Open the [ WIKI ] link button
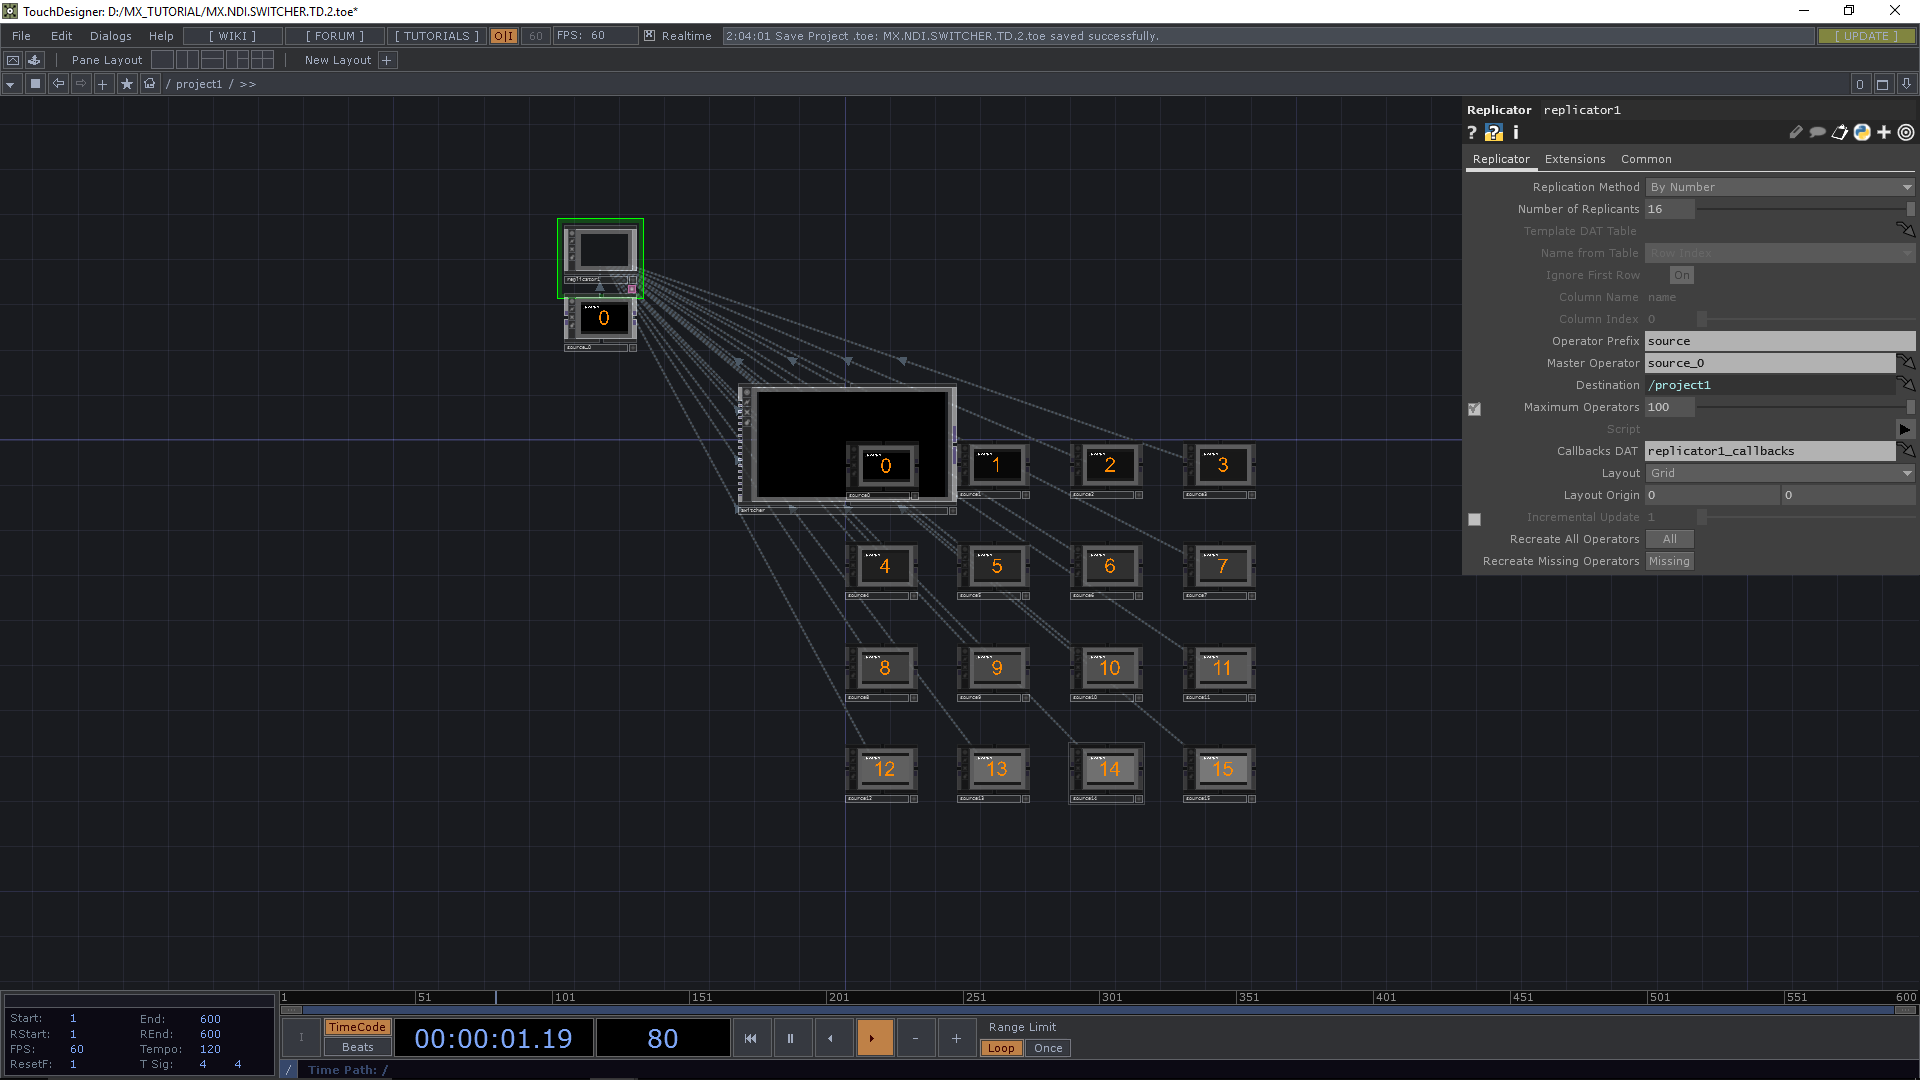The width and height of the screenshot is (1920, 1080). (232, 36)
